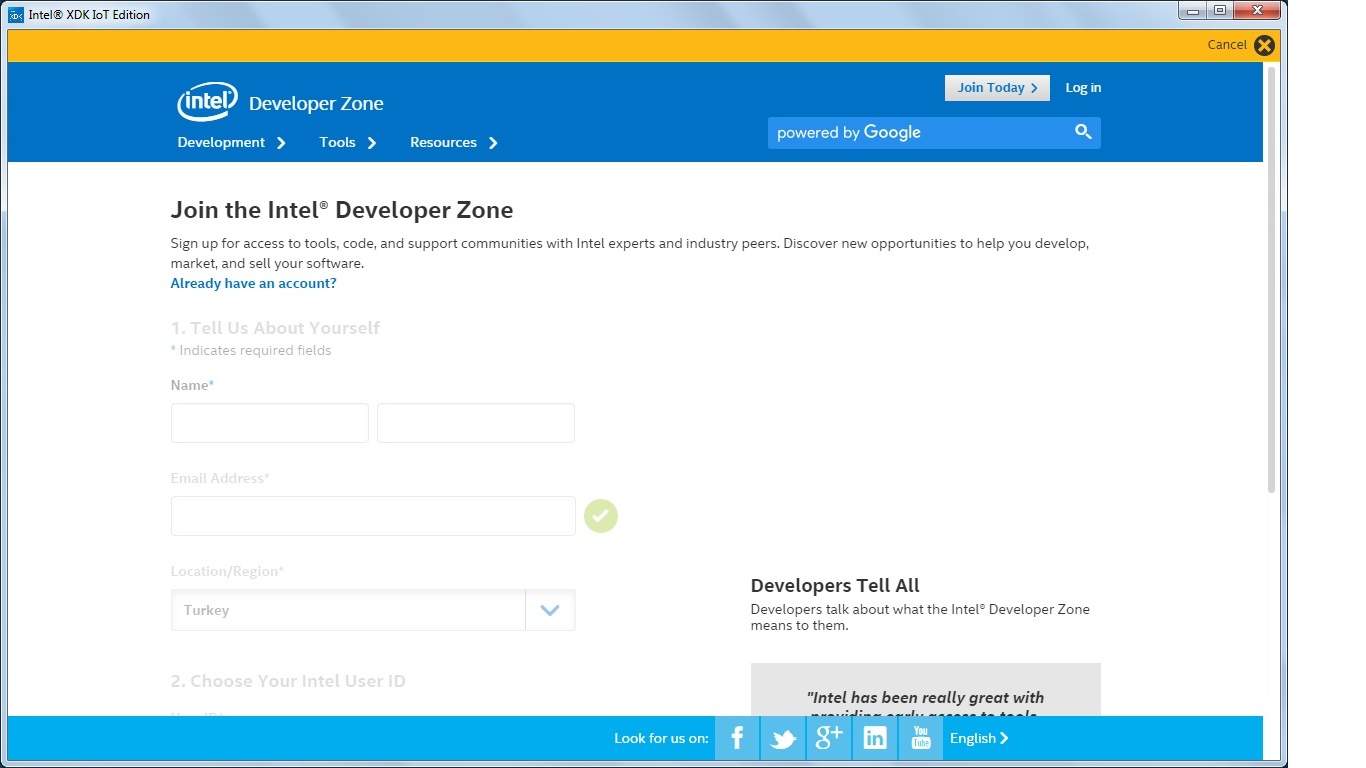Click the '1. Tell Us About Yourself' heading
The image size is (1366, 768).
coord(275,328)
